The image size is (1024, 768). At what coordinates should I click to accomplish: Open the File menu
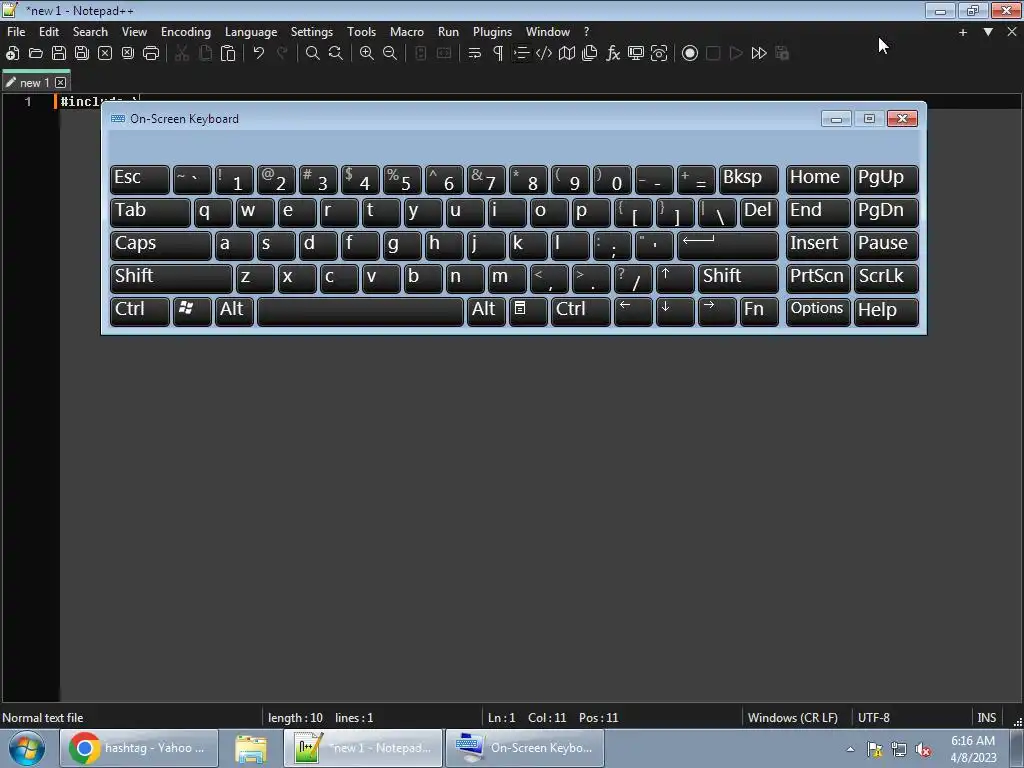[16, 31]
